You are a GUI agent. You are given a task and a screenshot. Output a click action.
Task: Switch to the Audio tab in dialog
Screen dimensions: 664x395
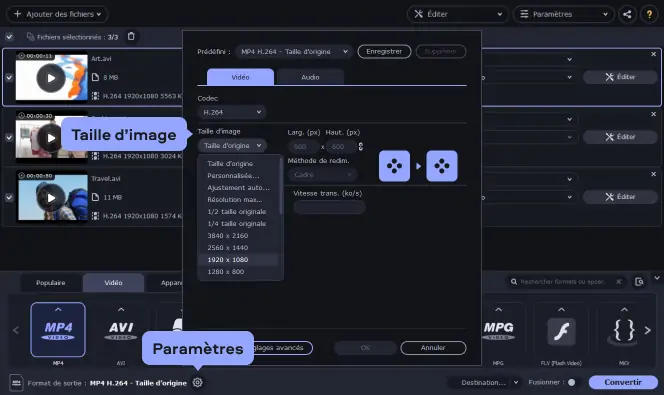tap(310, 77)
